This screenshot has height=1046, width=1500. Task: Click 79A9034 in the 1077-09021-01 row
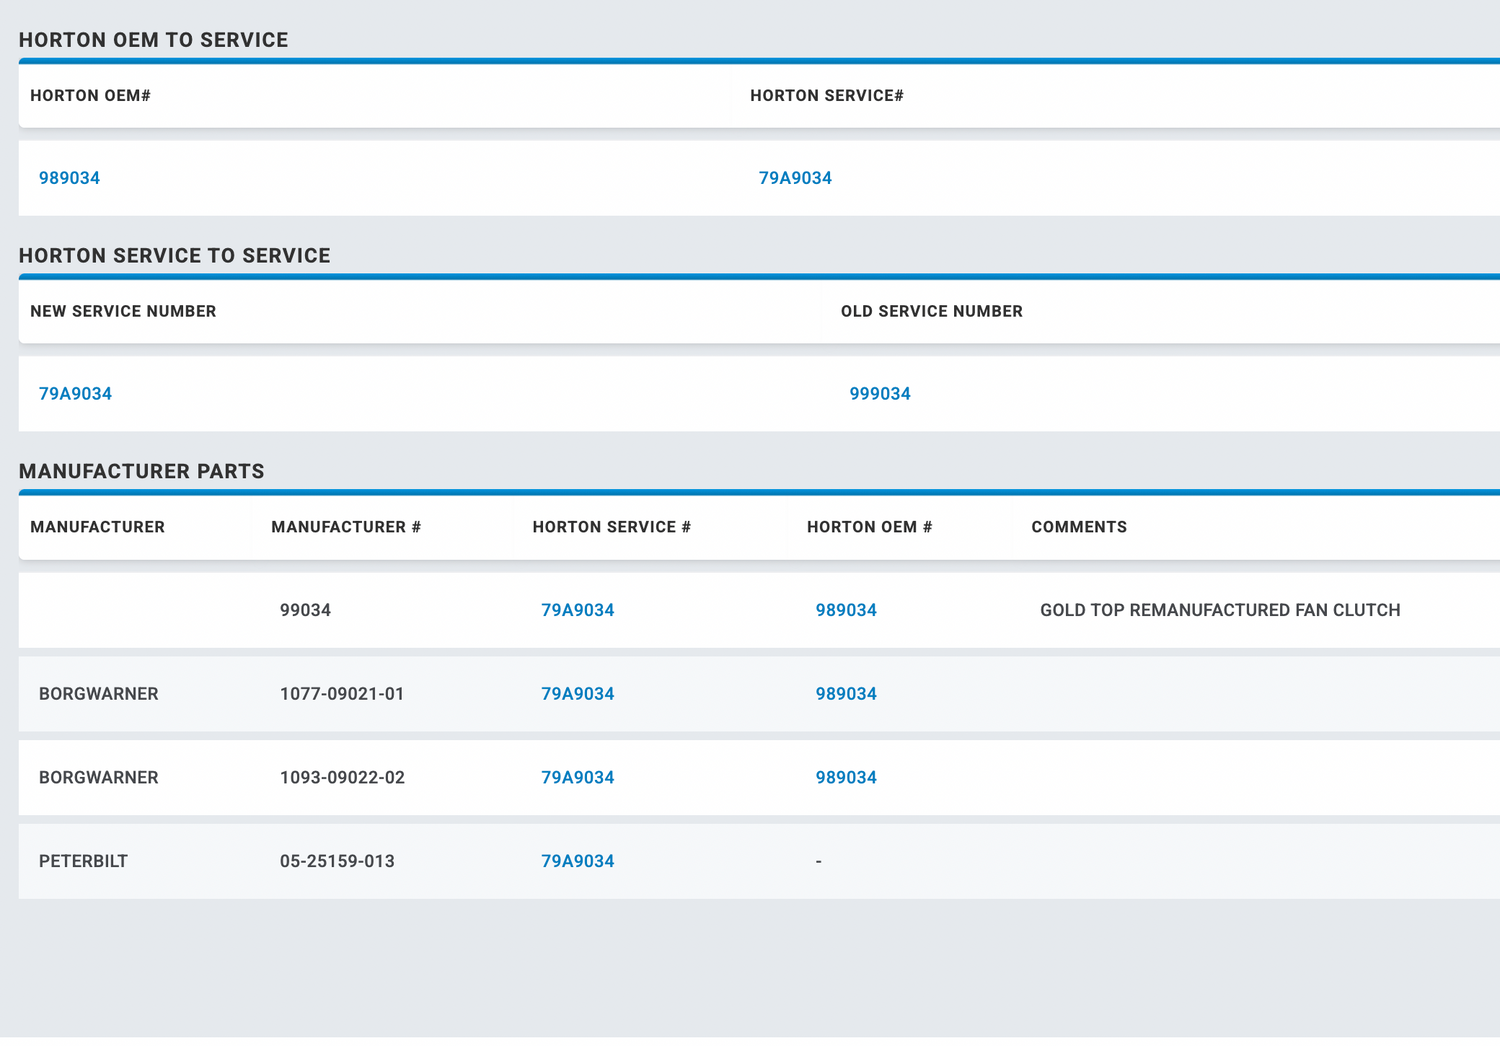(x=577, y=694)
